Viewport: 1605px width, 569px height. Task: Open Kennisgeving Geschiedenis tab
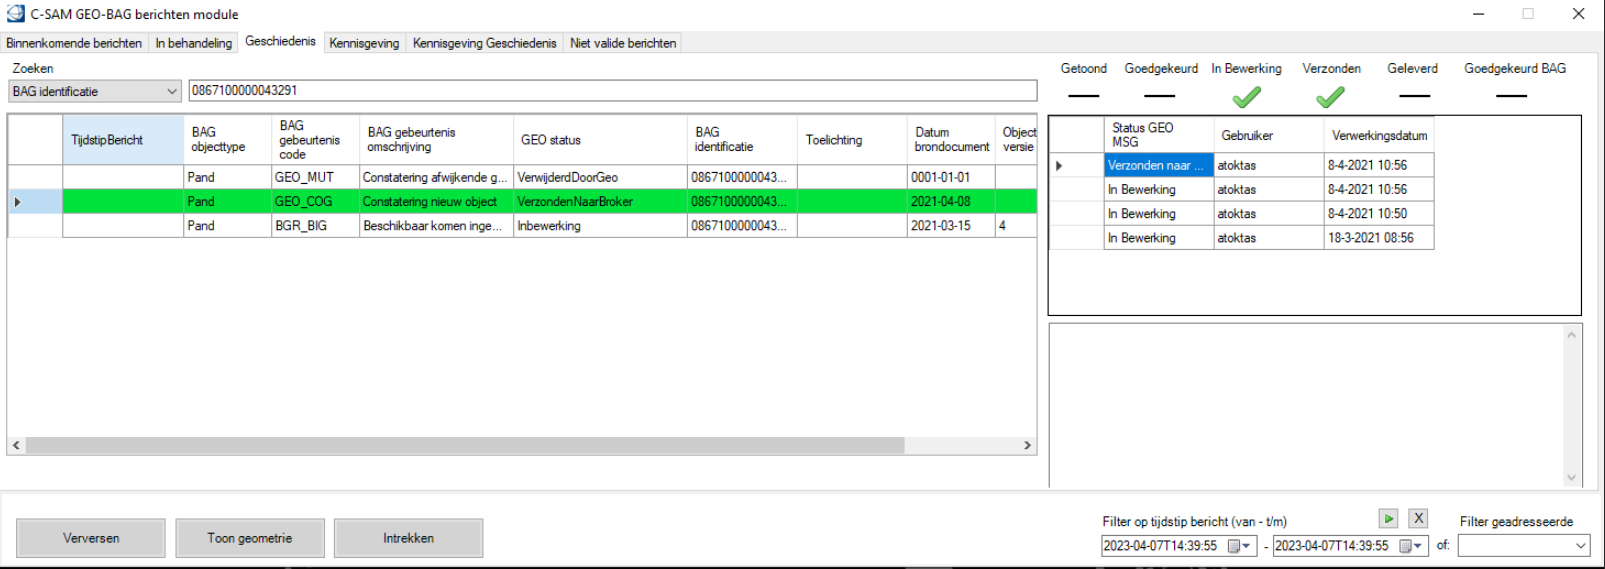tap(484, 43)
